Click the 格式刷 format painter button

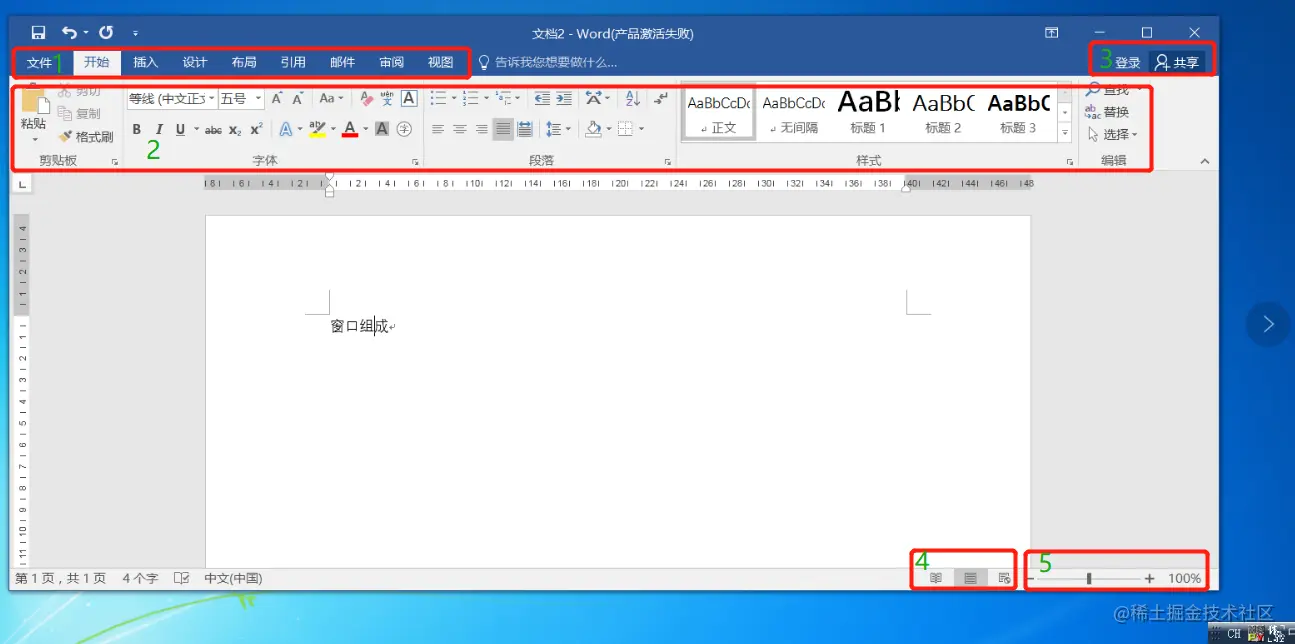[x=86, y=137]
